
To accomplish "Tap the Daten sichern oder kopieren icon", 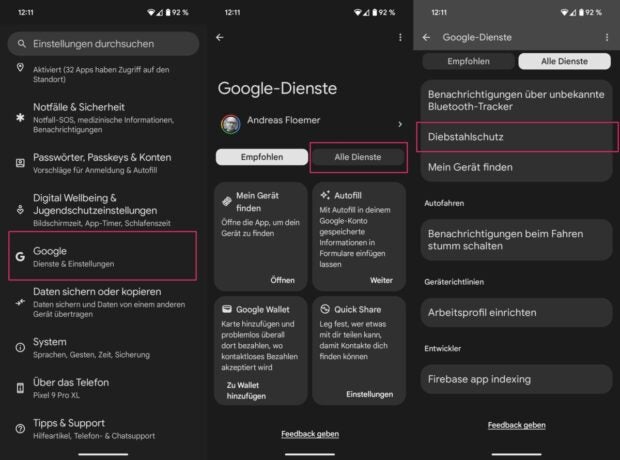I will (20, 303).
